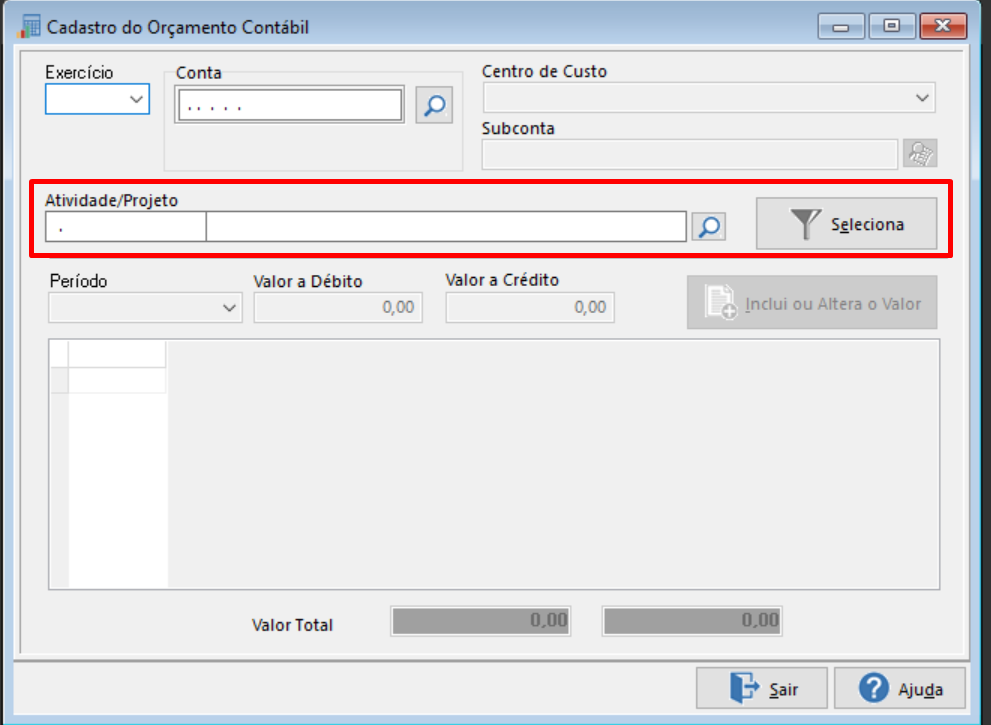Focus the Valor a Crédito field
This screenshot has height=725, width=991.
pos(530,308)
